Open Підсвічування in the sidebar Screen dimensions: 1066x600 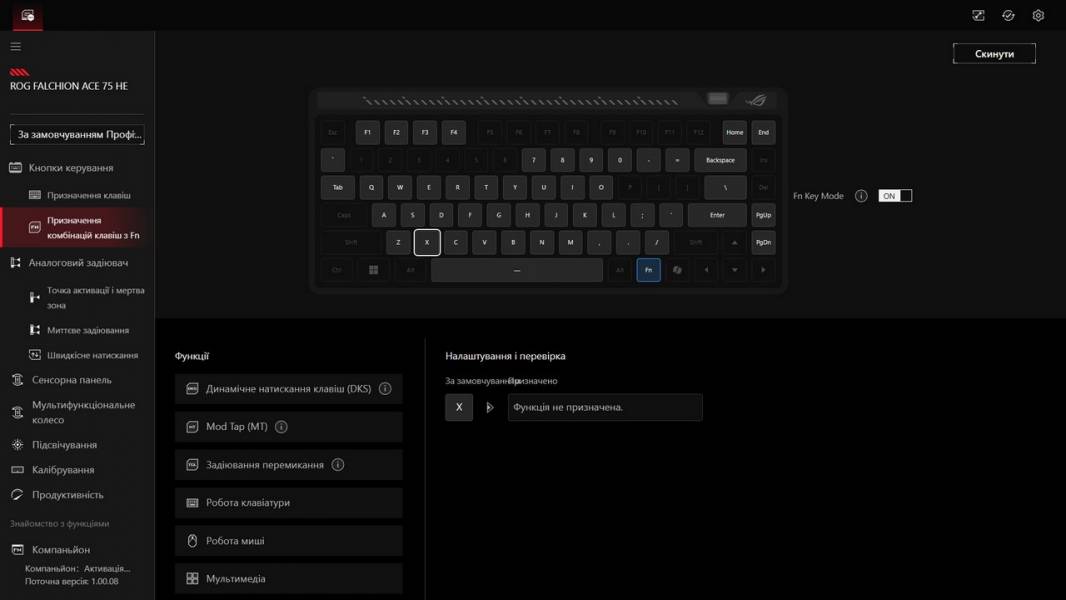64,445
